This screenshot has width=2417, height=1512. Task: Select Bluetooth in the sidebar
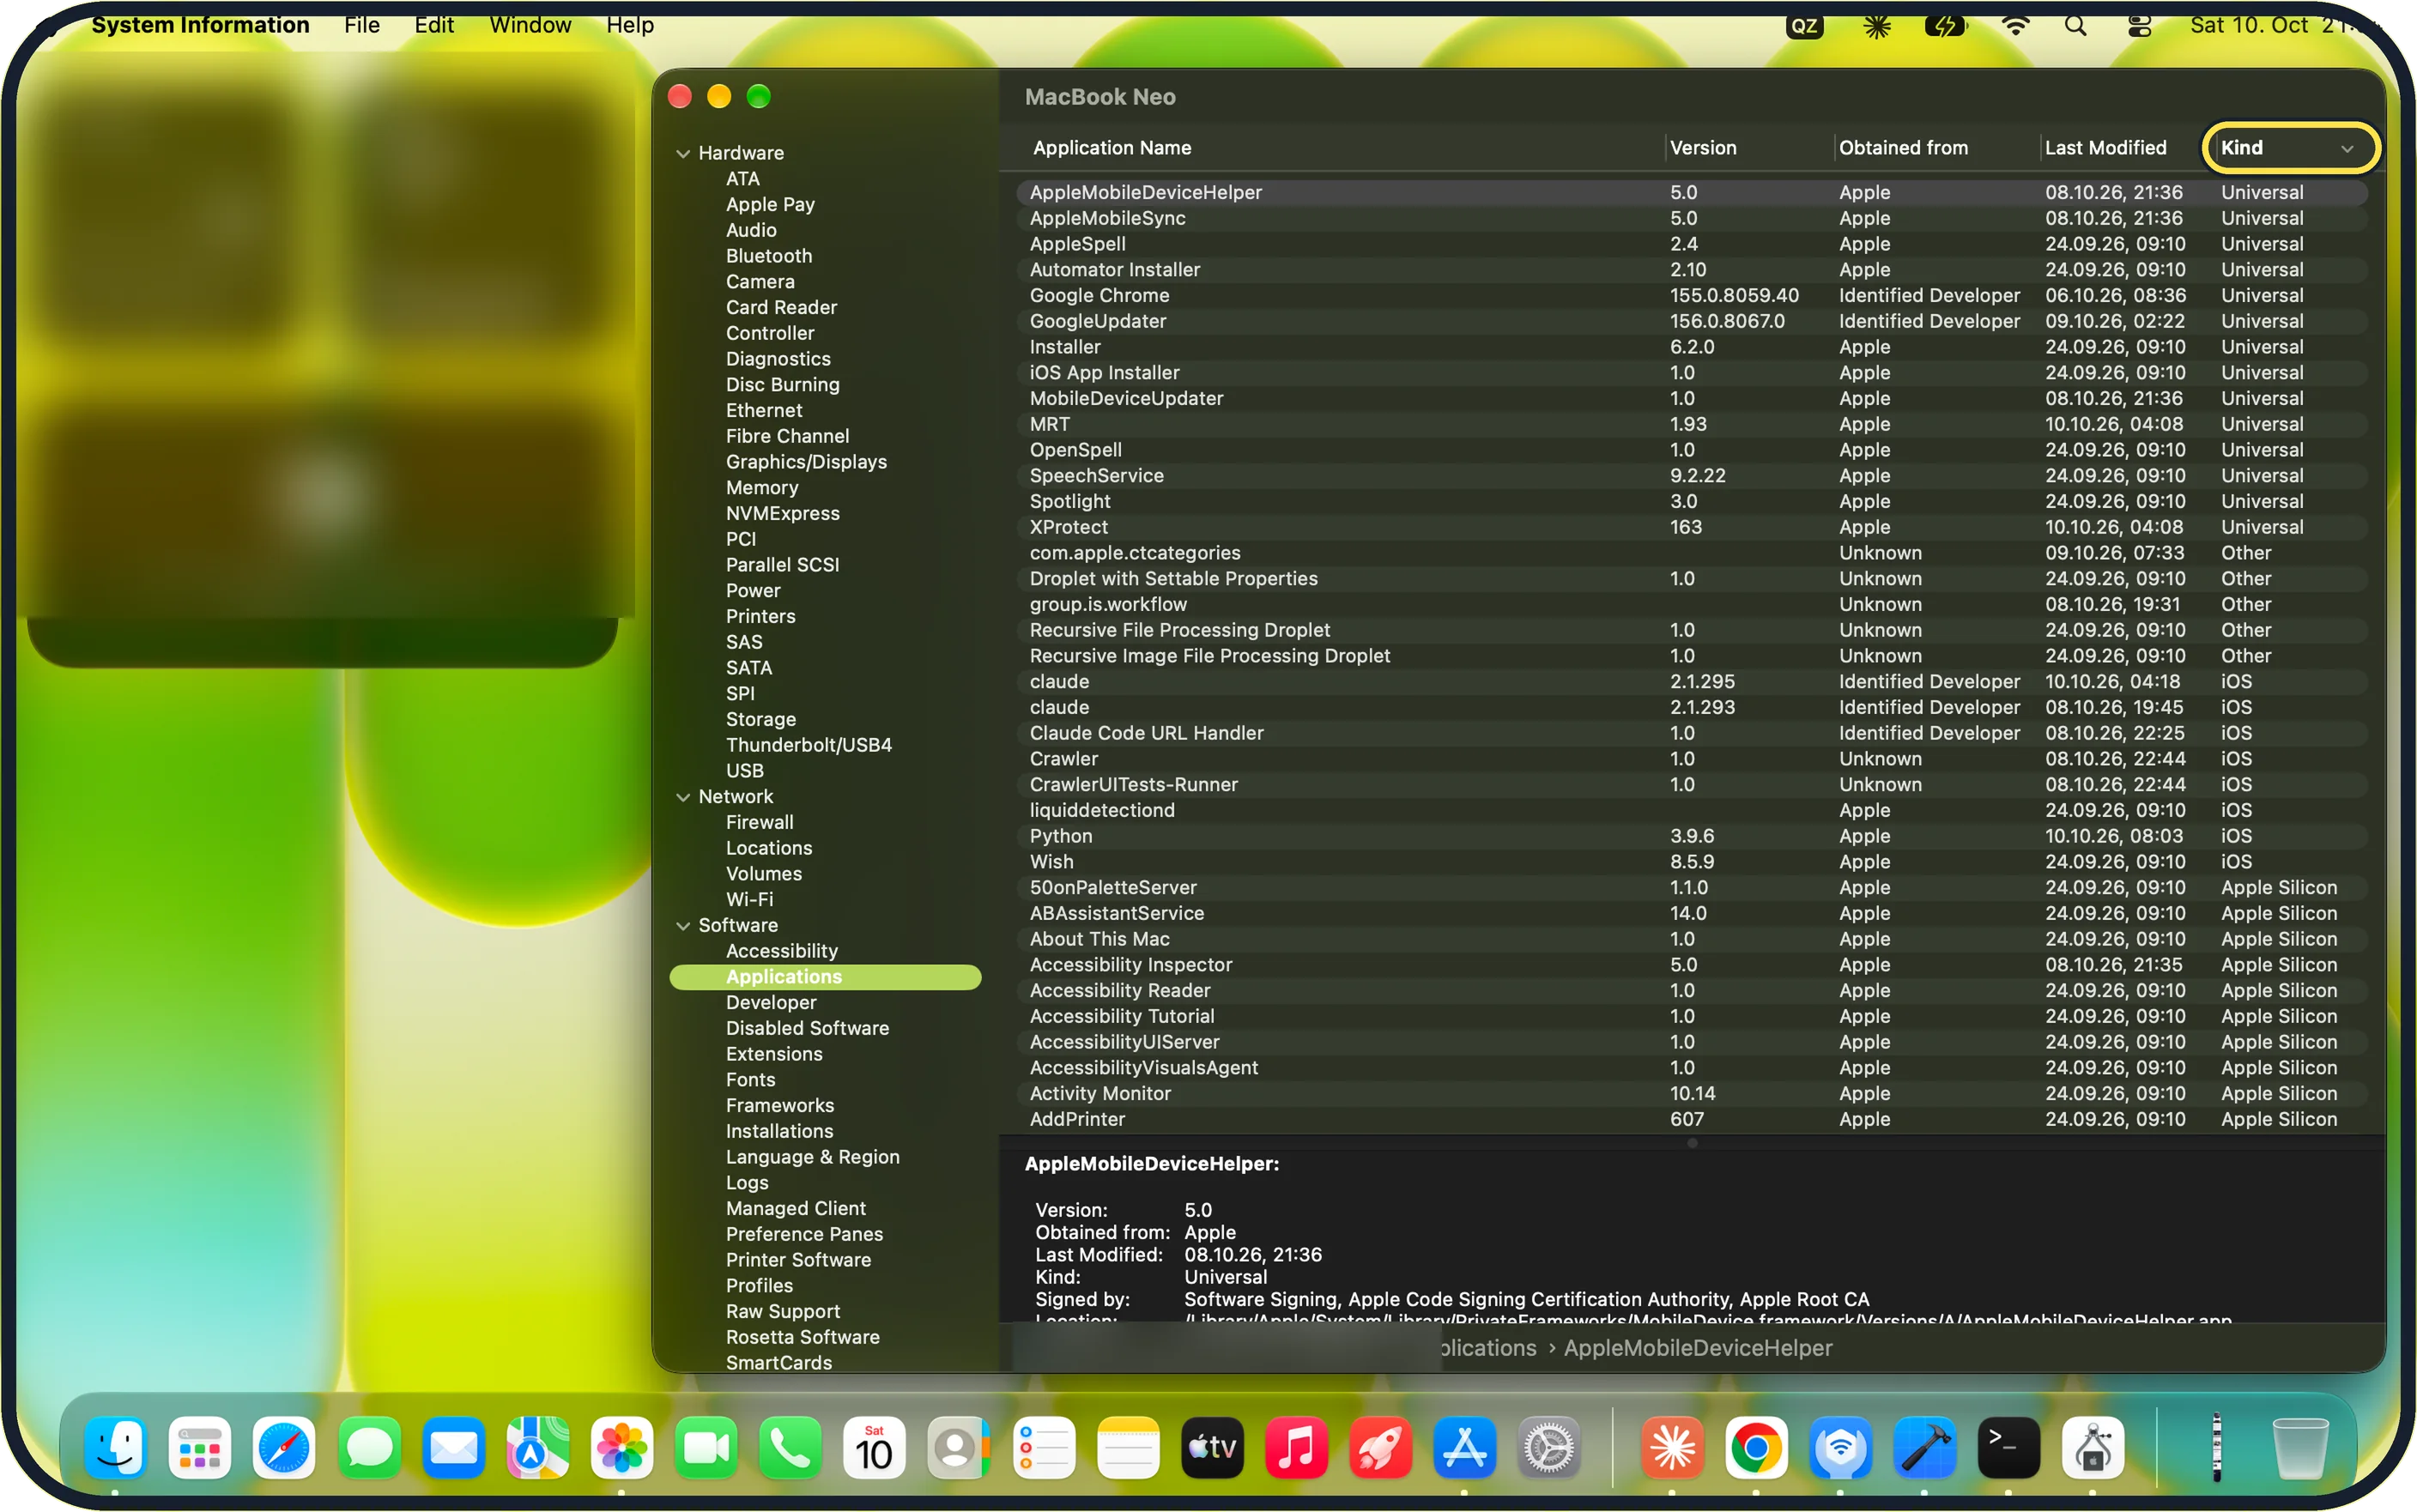tap(769, 256)
